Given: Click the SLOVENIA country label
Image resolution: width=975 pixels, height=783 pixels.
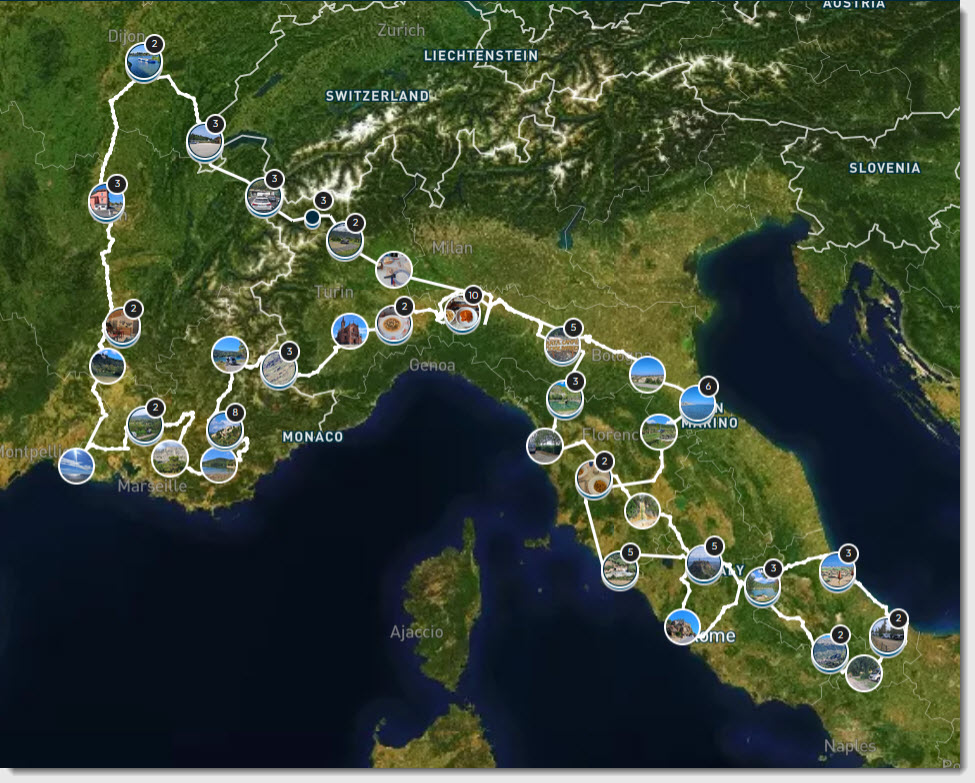Looking at the screenshot, I should (884, 168).
